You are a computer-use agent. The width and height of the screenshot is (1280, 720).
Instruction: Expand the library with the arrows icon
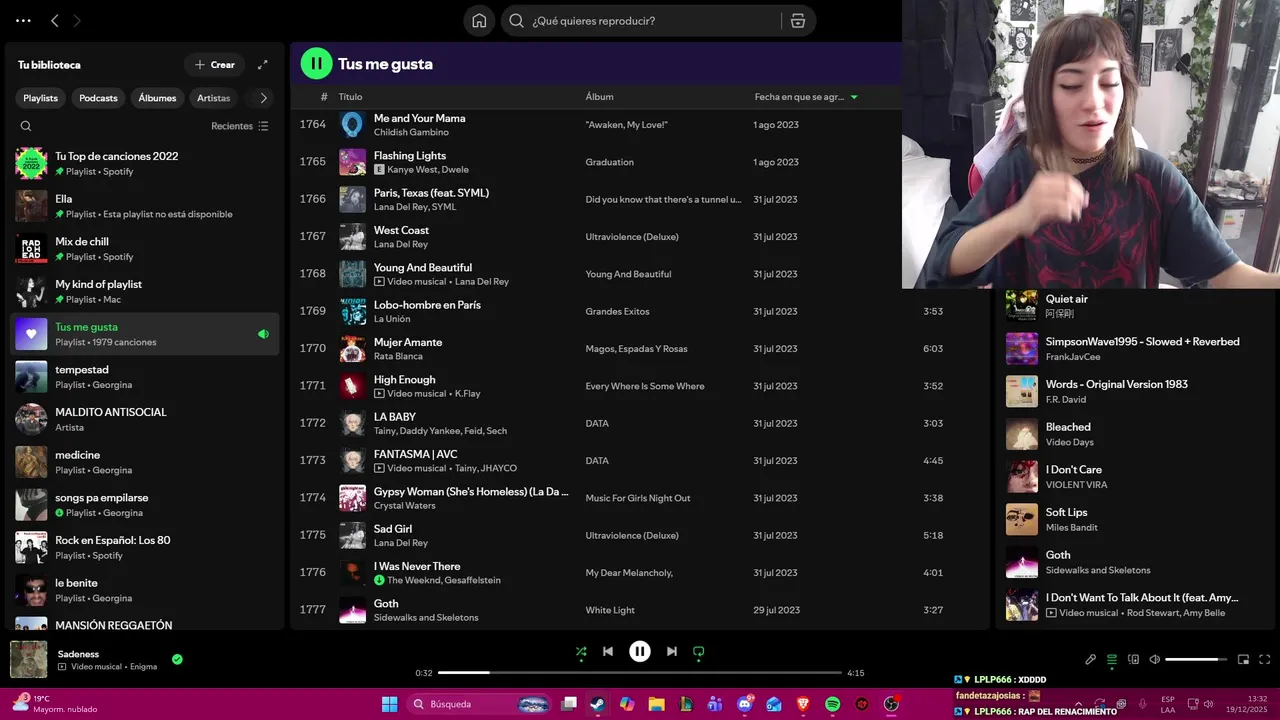[263, 65]
